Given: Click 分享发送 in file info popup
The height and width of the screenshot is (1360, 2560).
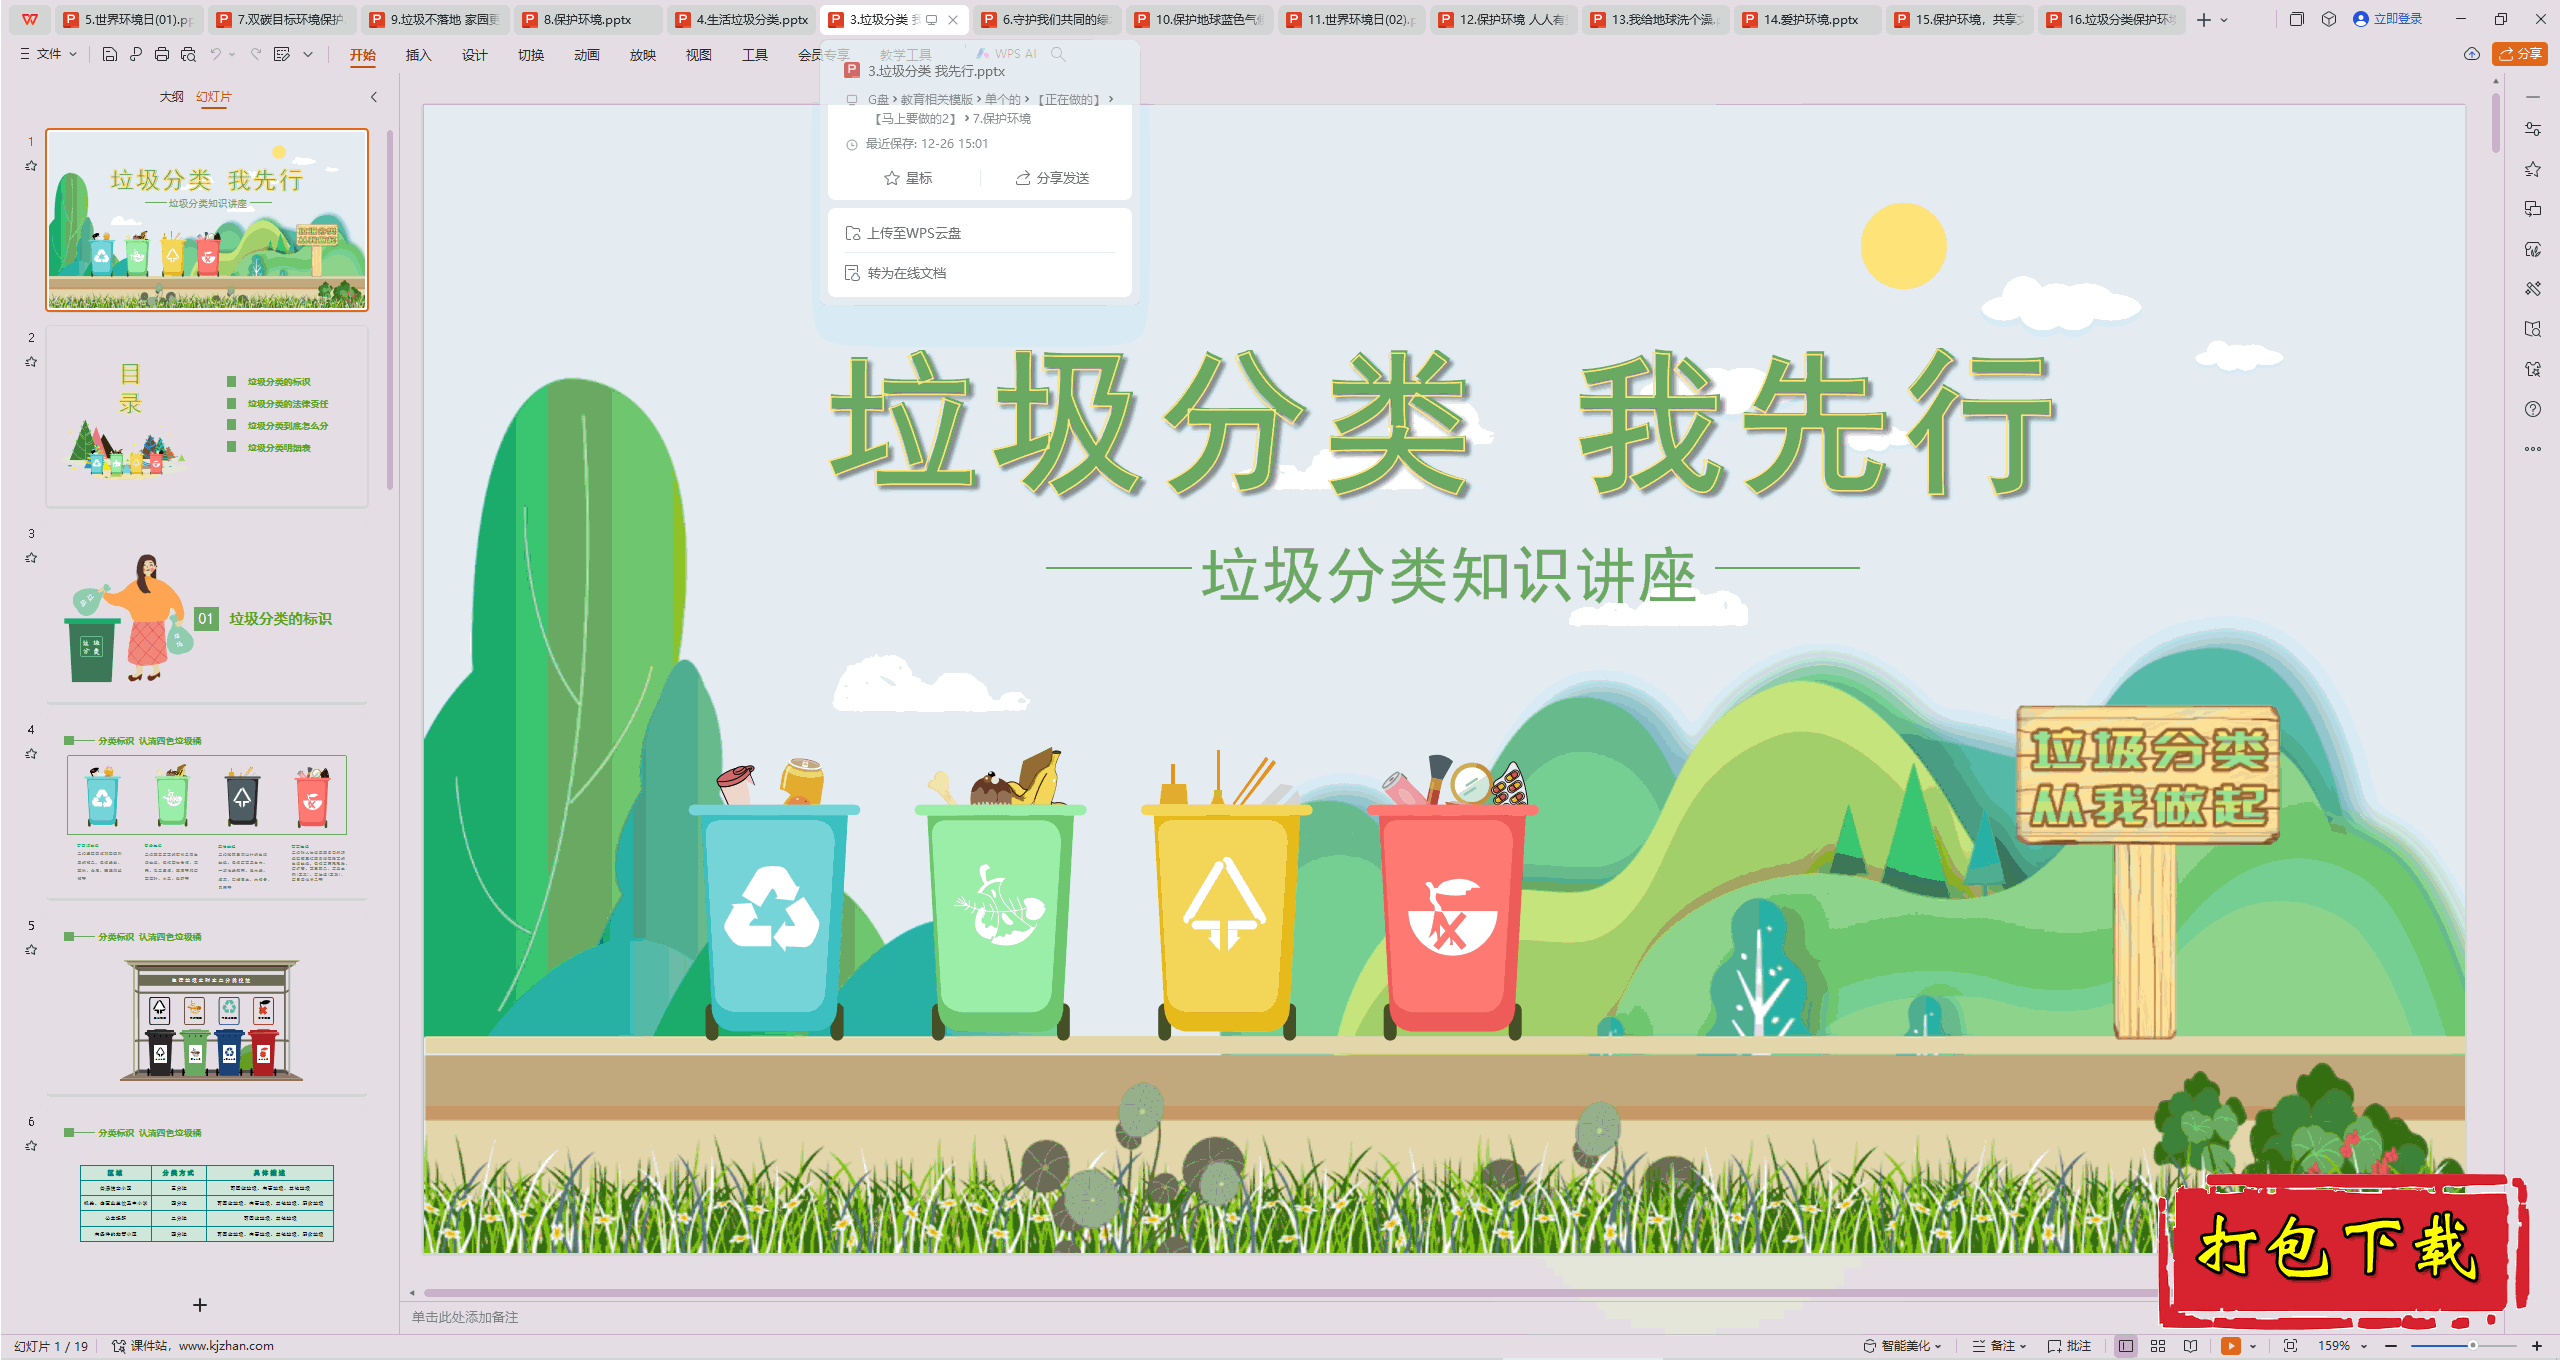Looking at the screenshot, I should (1052, 178).
